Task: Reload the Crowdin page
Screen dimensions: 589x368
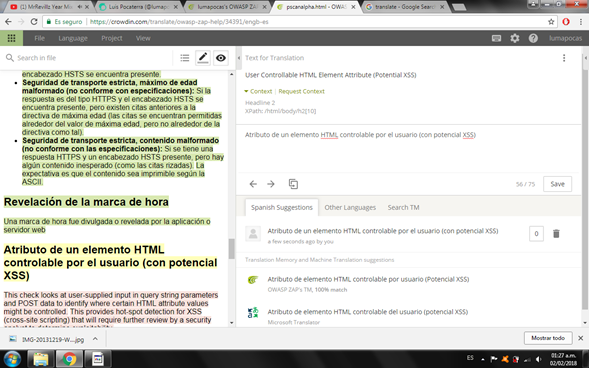Action: coord(34,22)
